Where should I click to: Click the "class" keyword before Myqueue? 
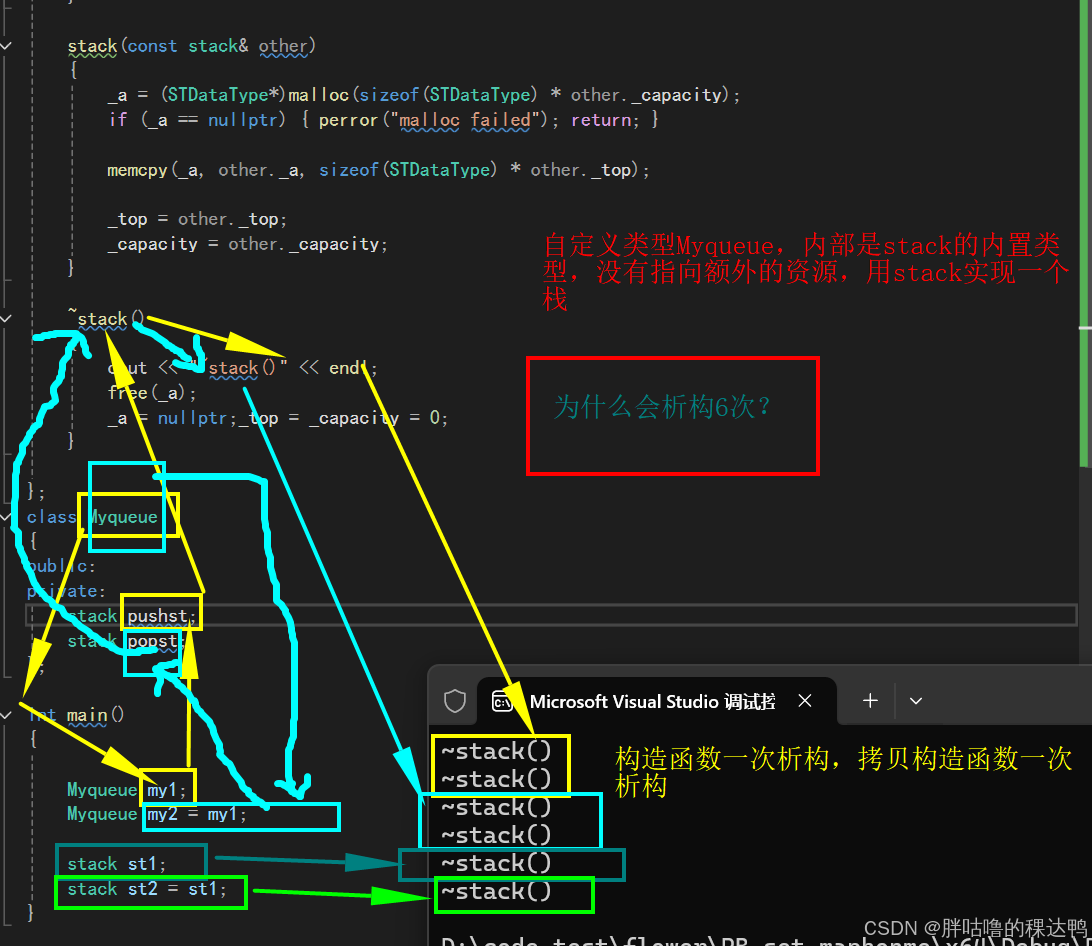(x=51, y=517)
